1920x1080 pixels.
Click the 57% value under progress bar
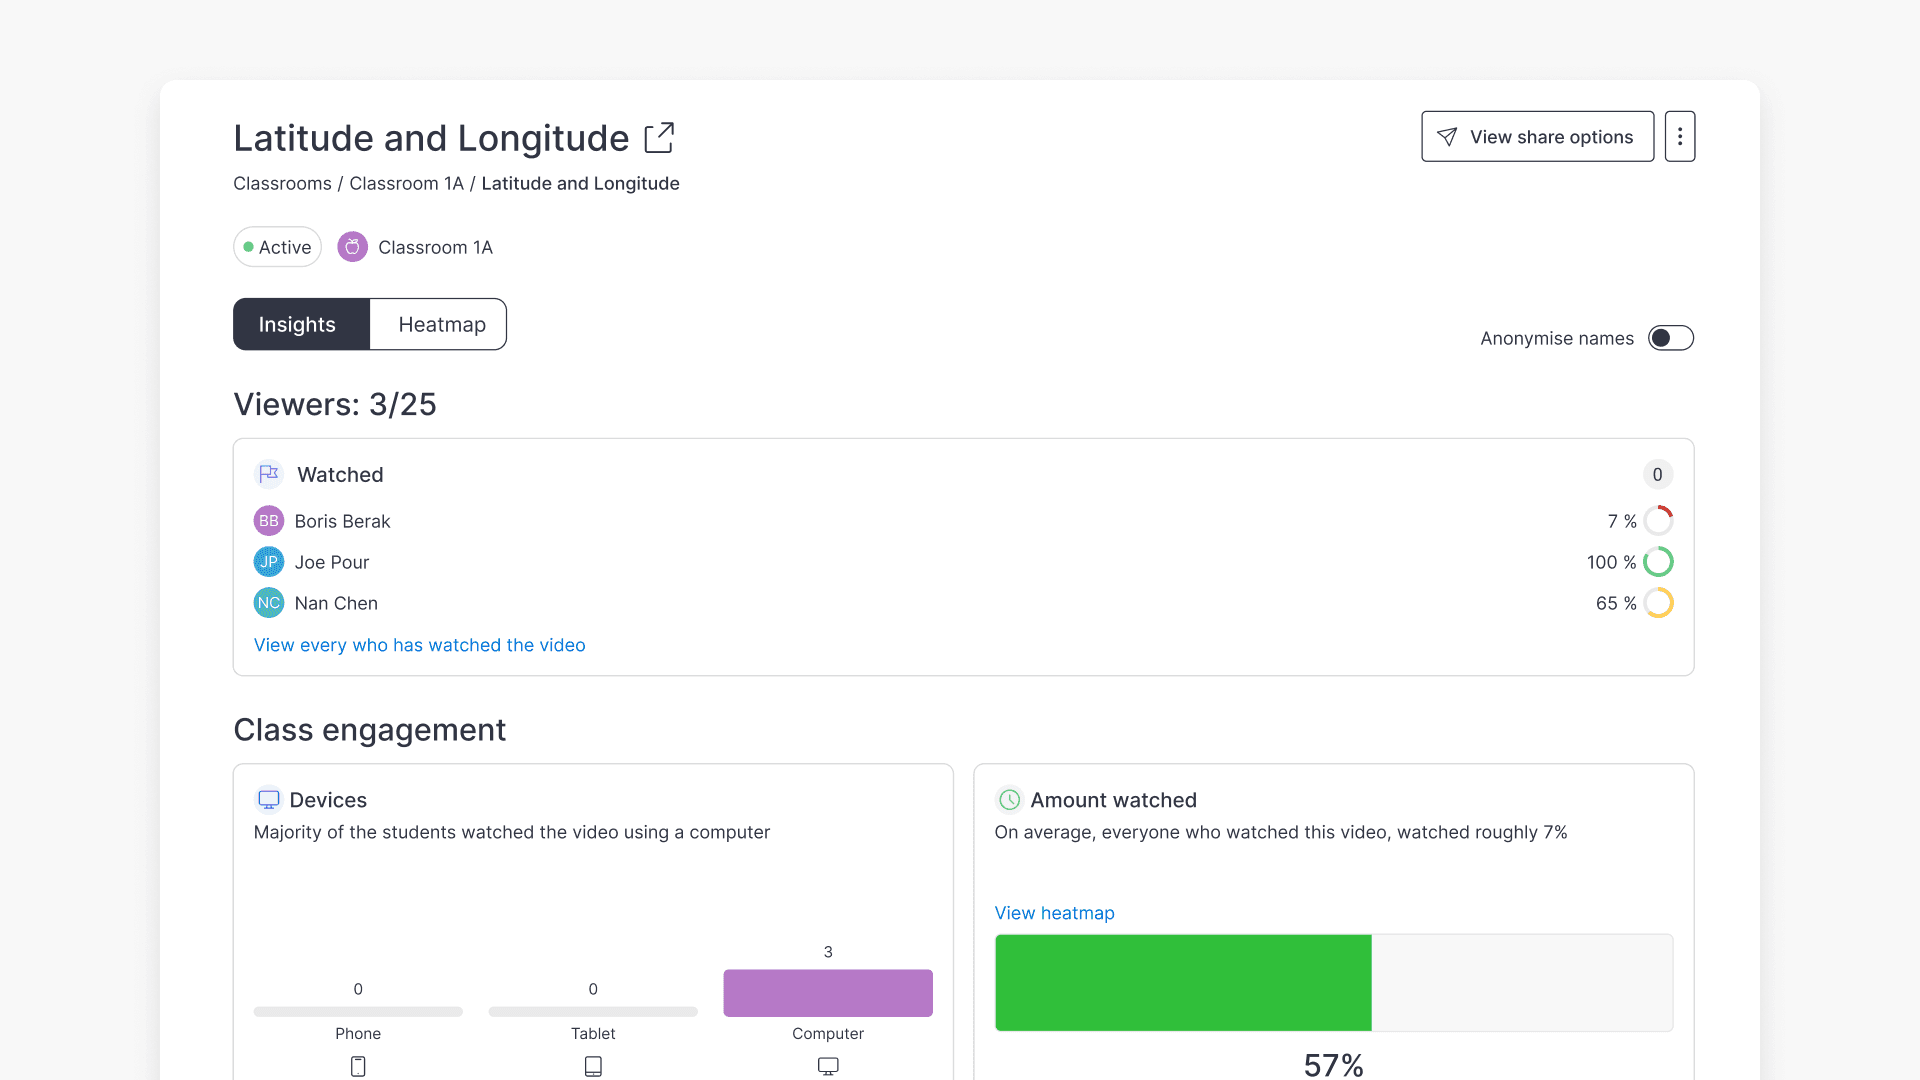pyautogui.click(x=1333, y=1065)
